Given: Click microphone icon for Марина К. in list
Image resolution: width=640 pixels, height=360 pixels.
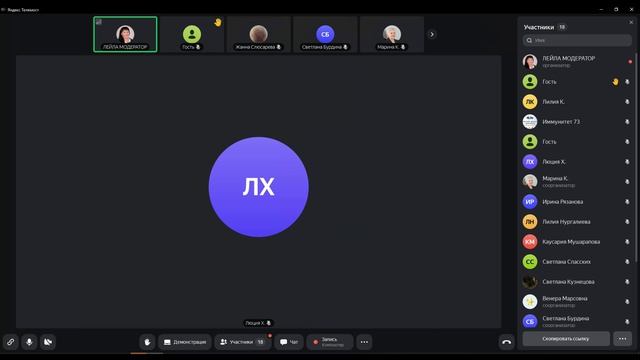Looking at the screenshot, I should [x=627, y=182].
